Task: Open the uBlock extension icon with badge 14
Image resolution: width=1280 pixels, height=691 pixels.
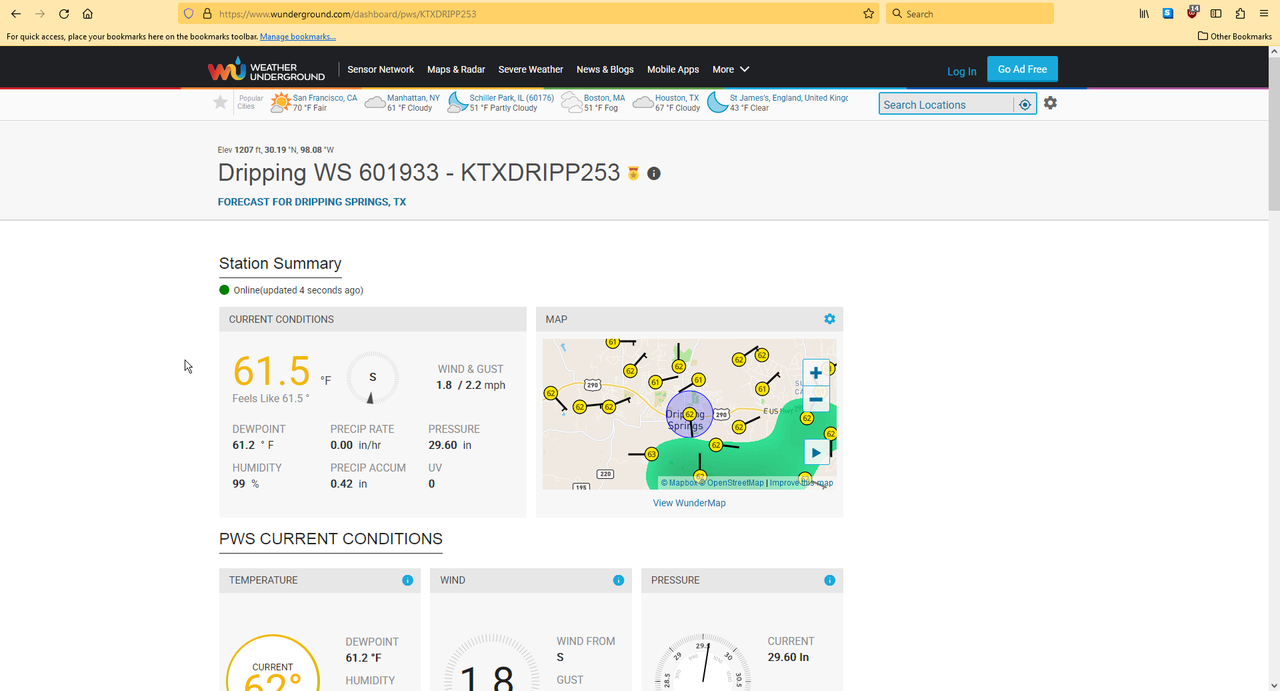Action: tap(1192, 13)
